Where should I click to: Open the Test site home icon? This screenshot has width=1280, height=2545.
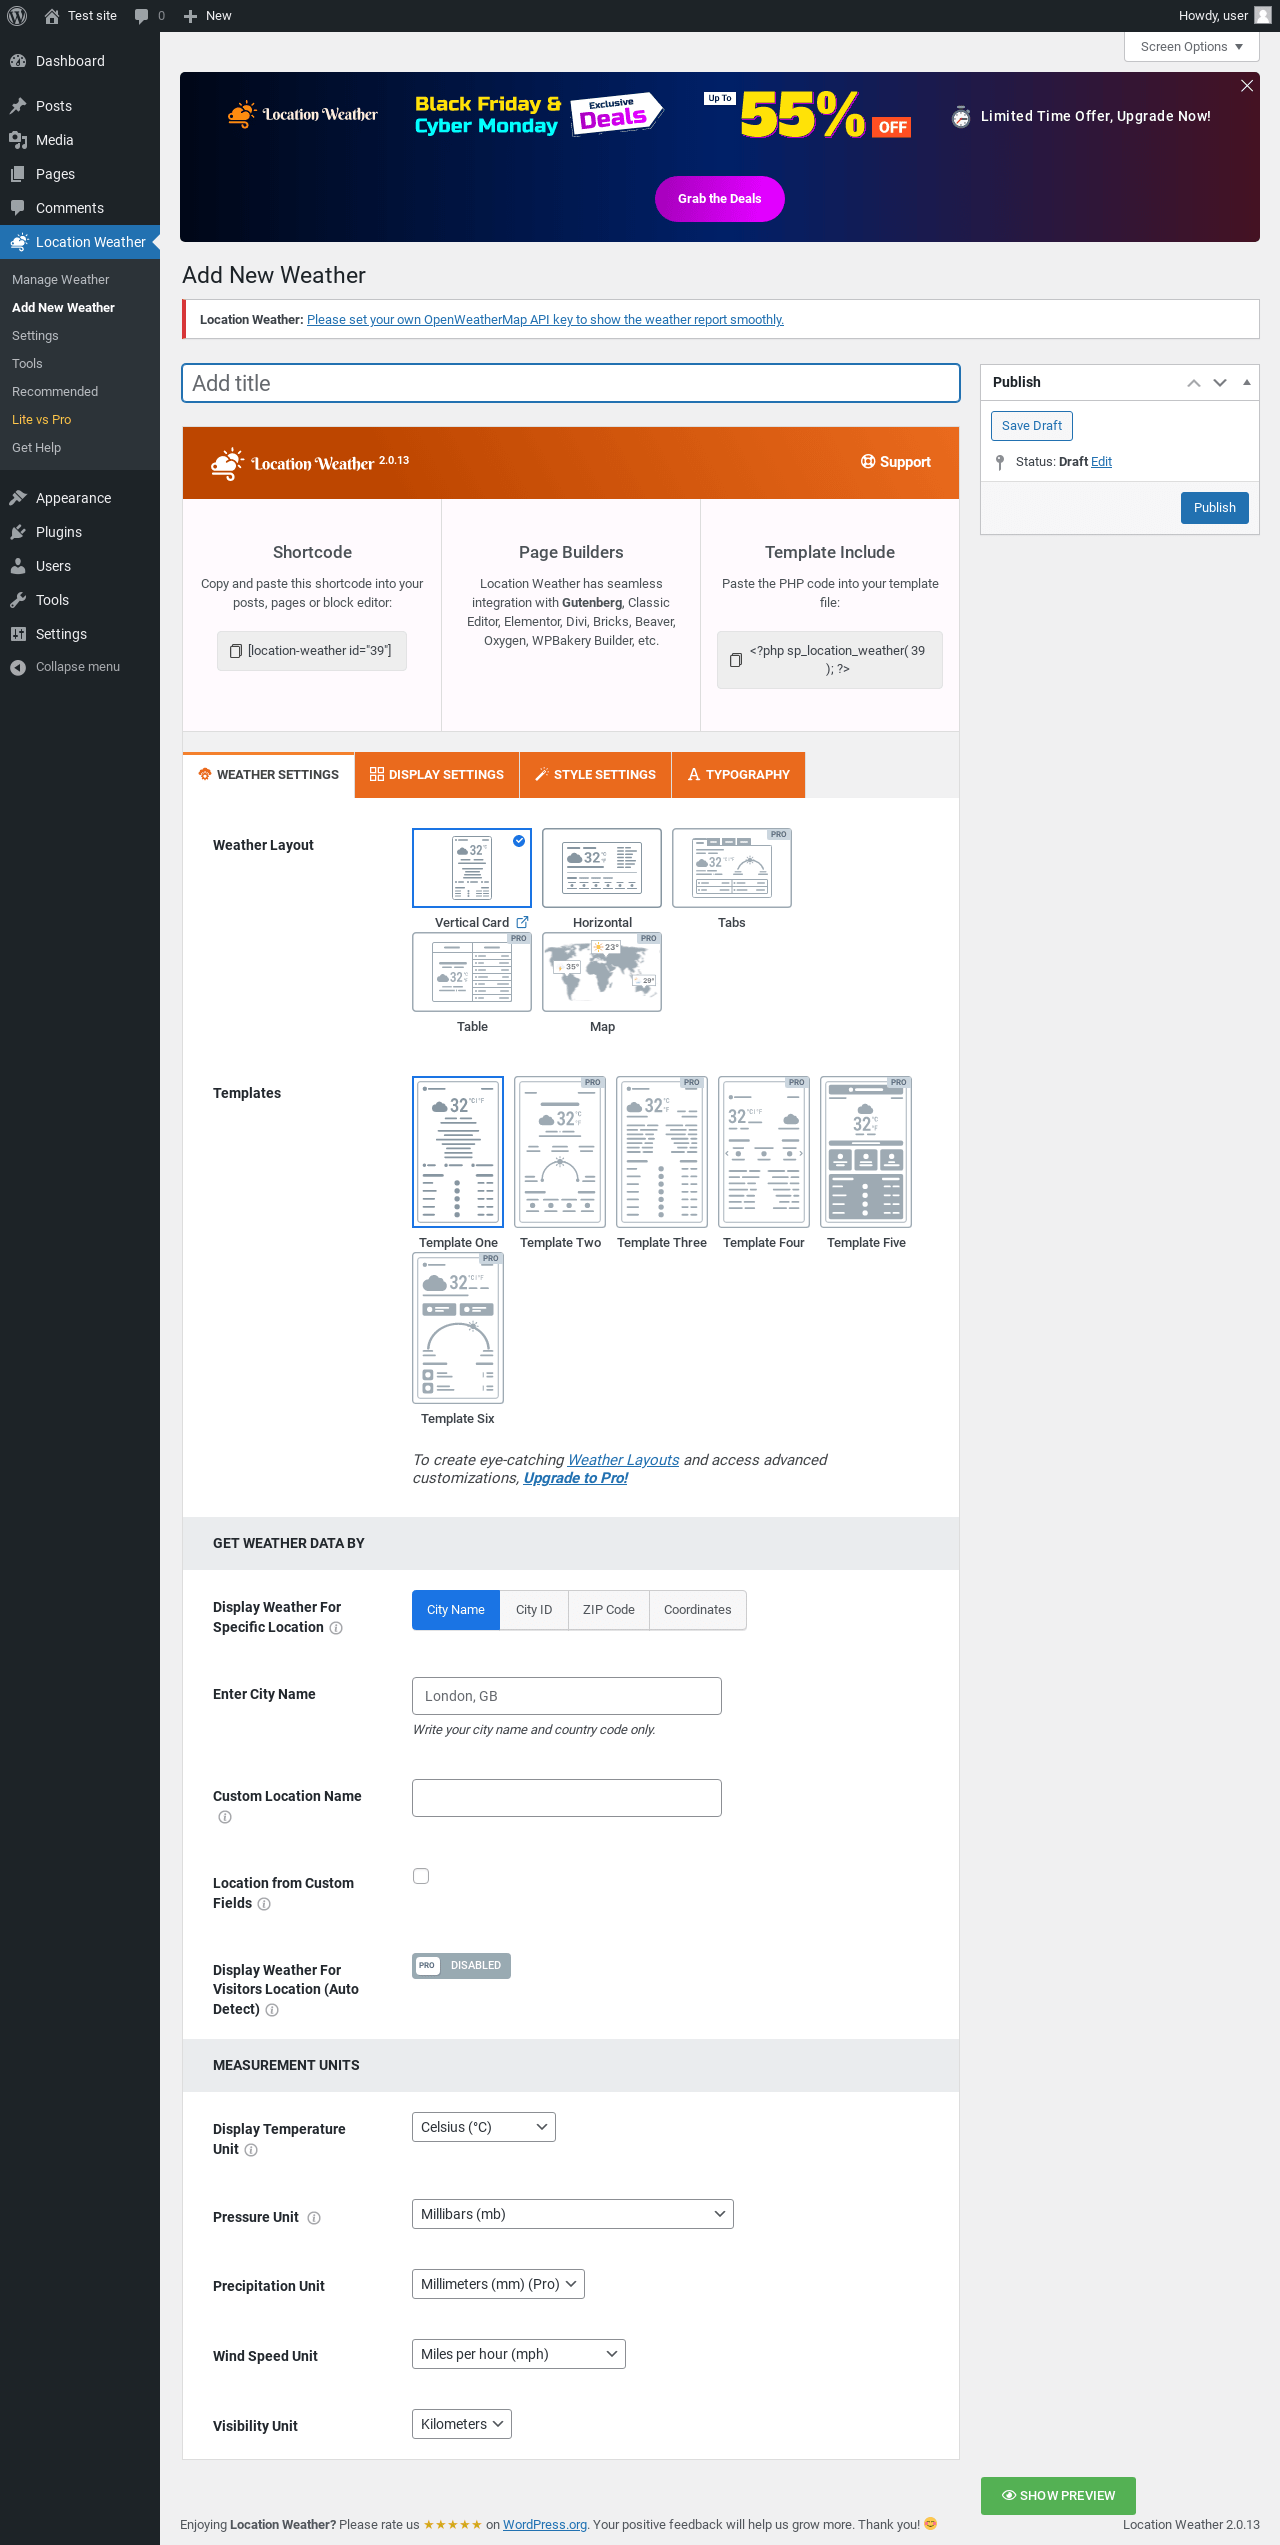coord(52,16)
